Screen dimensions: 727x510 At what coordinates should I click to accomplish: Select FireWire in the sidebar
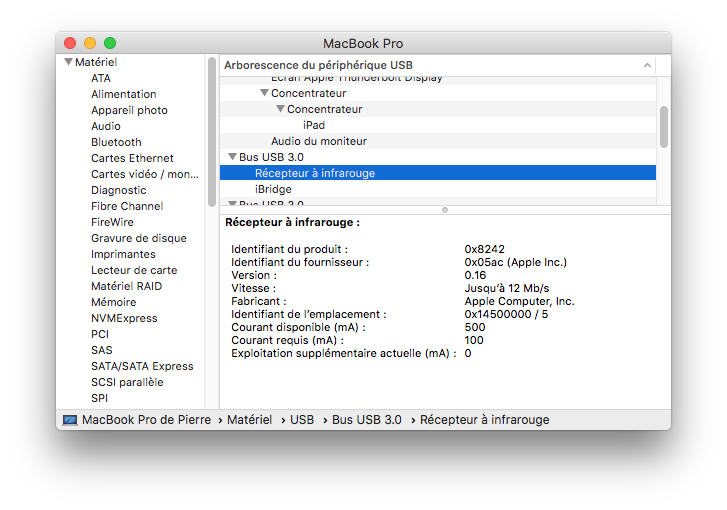pos(112,222)
